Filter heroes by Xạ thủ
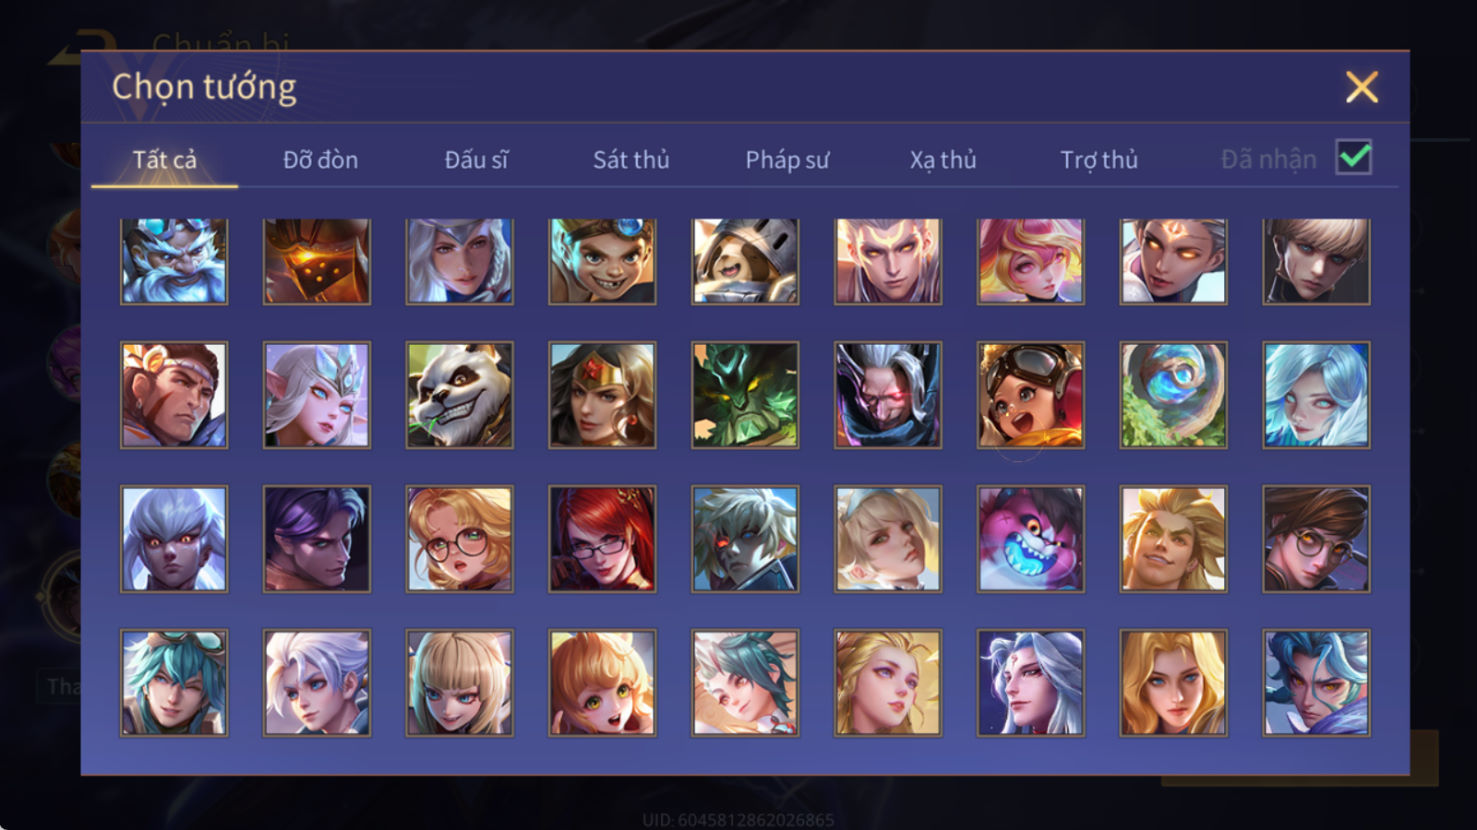This screenshot has width=1477, height=830. click(x=943, y=160)
